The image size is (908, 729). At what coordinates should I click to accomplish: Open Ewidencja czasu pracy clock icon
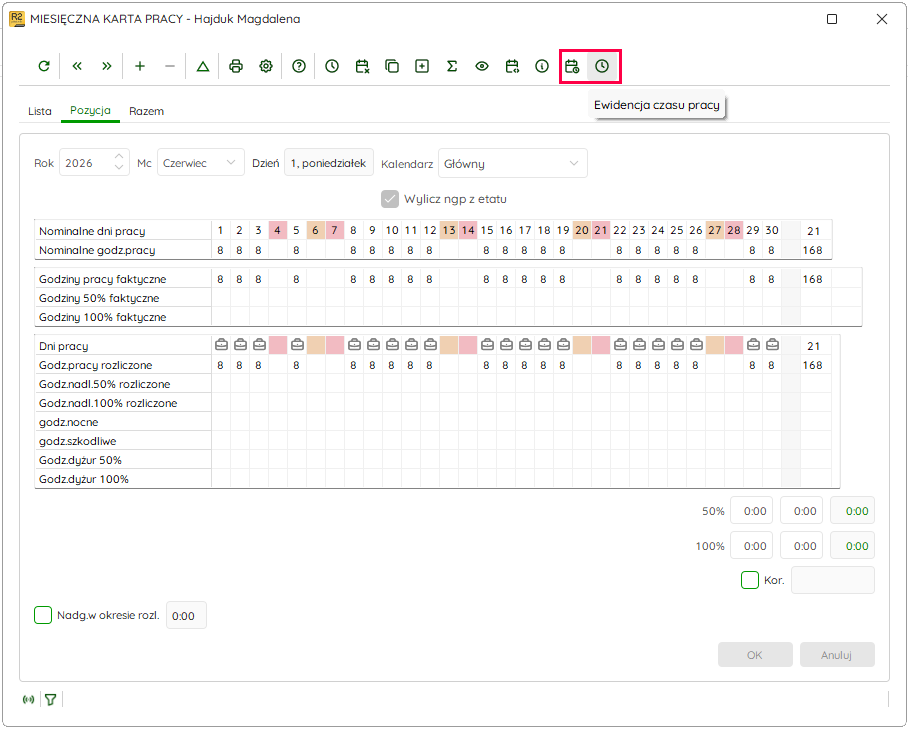[602, 66]
